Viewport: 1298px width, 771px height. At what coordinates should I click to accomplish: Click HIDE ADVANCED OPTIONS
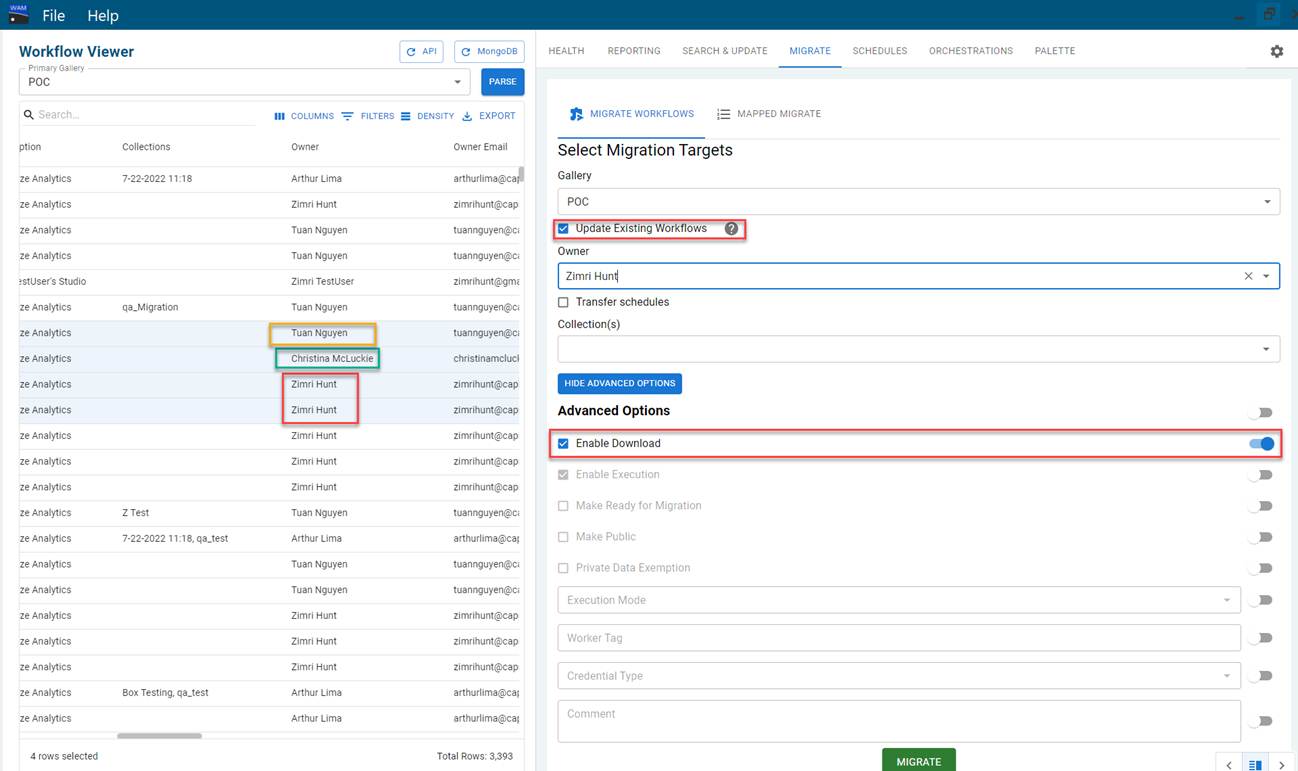(620, 383)
